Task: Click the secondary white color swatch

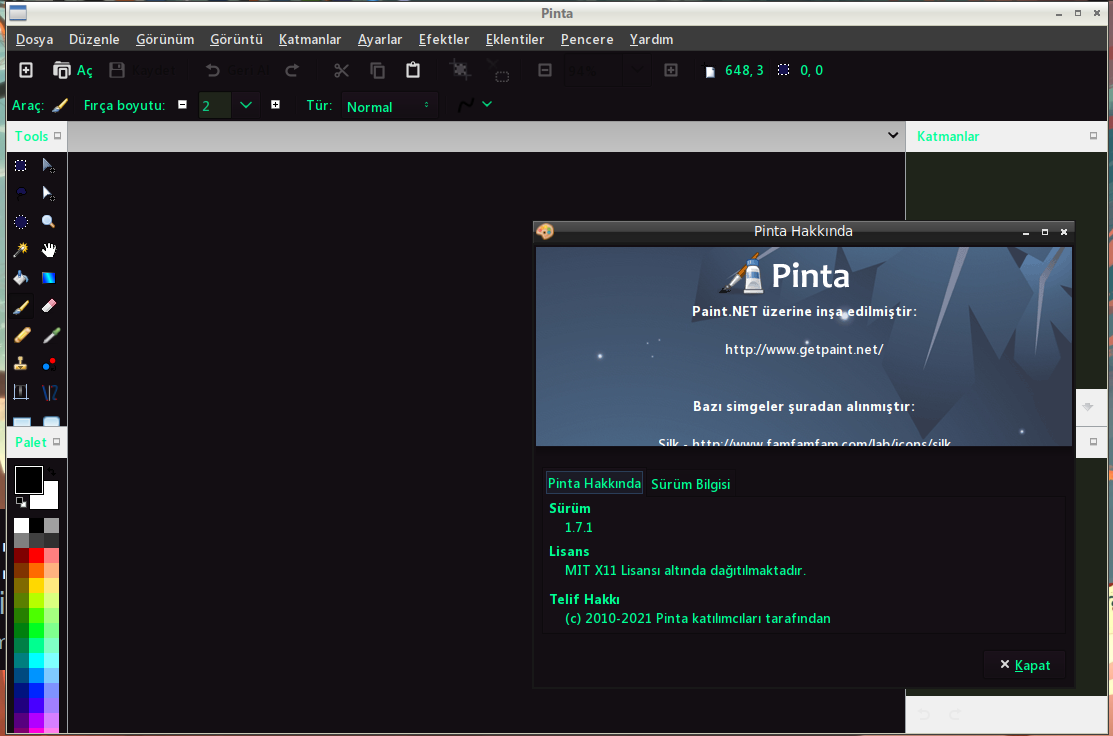Action: [x=46, y=498]
